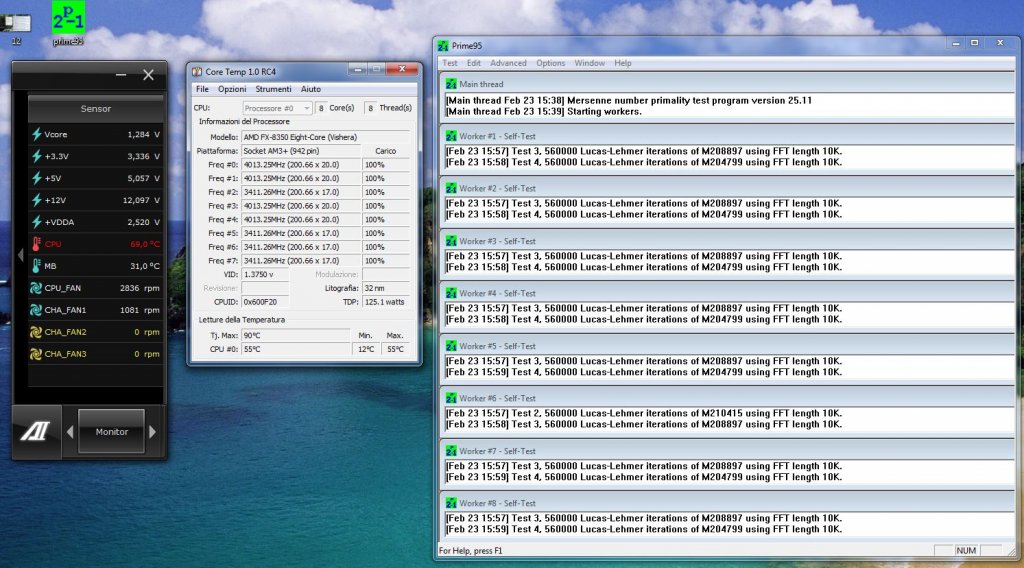Go to previous panel left of Monitor
The height and width of the screenshot is (568, 1024).
click(x=70, y=432)
